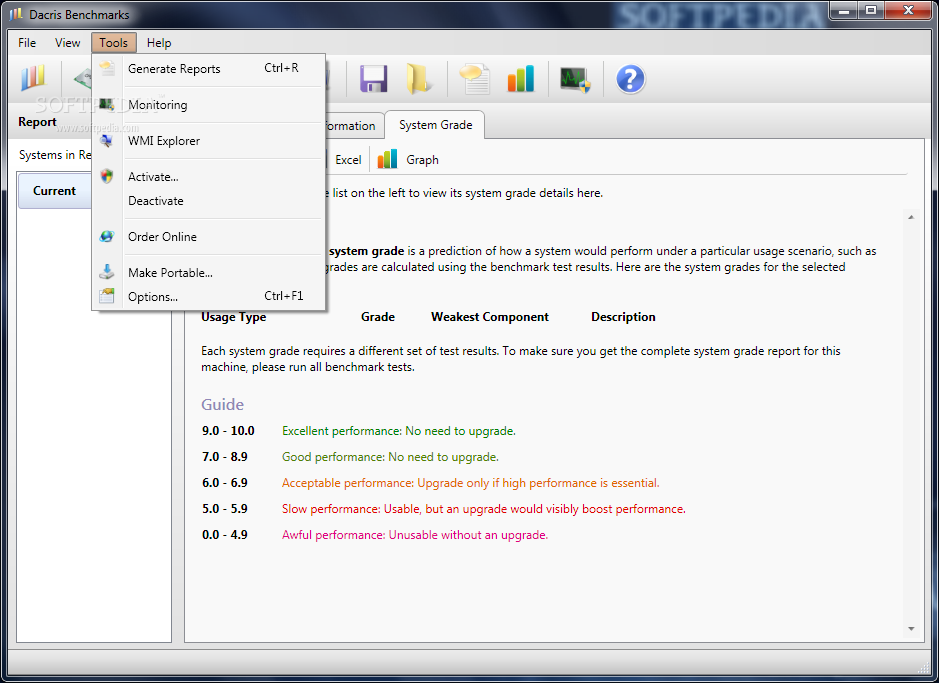Click the Make Portable download icon
The width and height of the screenshot is (939, 683).
click(107, 272)
